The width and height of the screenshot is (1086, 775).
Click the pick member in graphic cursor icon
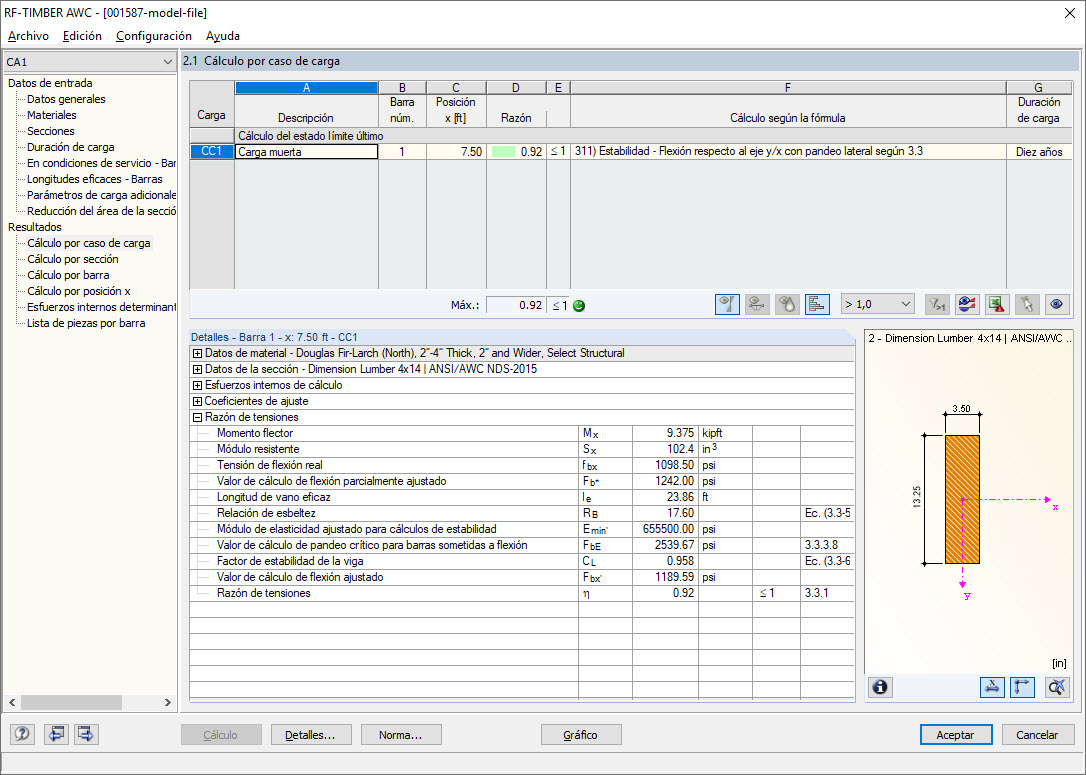[x=1027, y=304]
